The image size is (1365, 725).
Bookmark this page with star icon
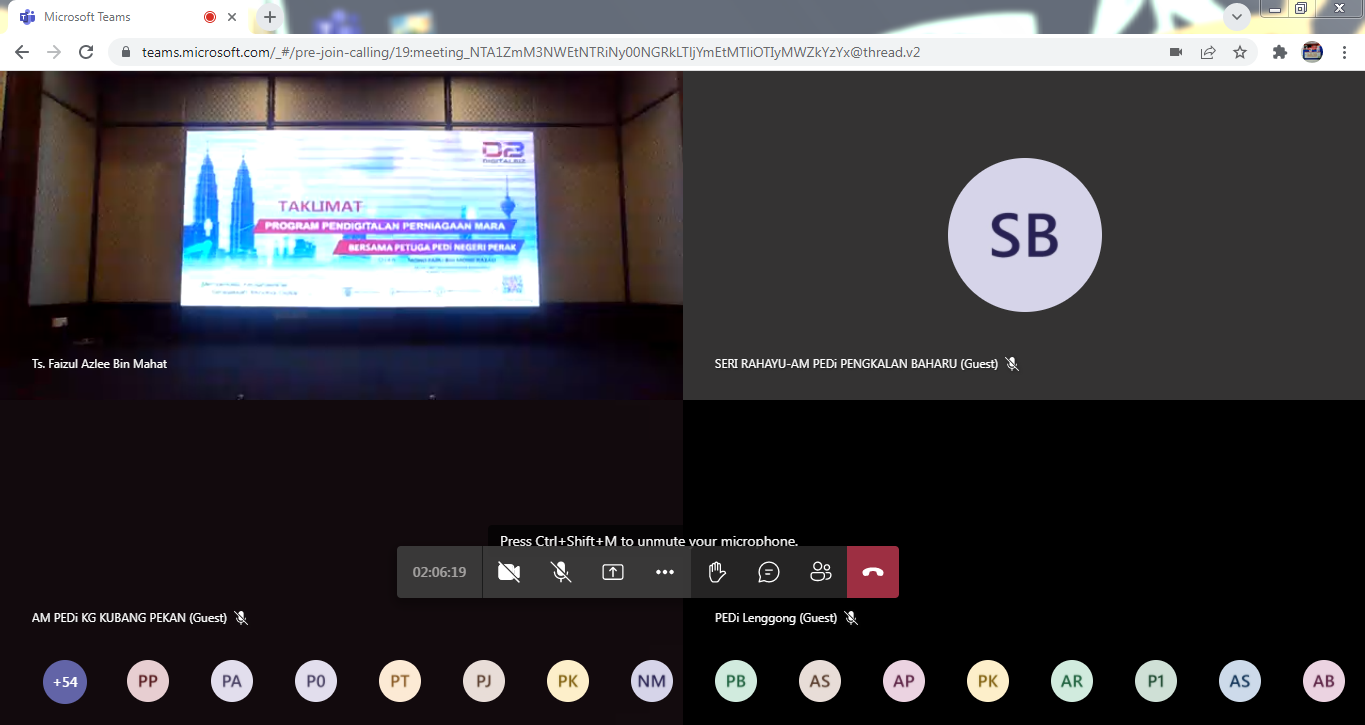coord(1240,52)
